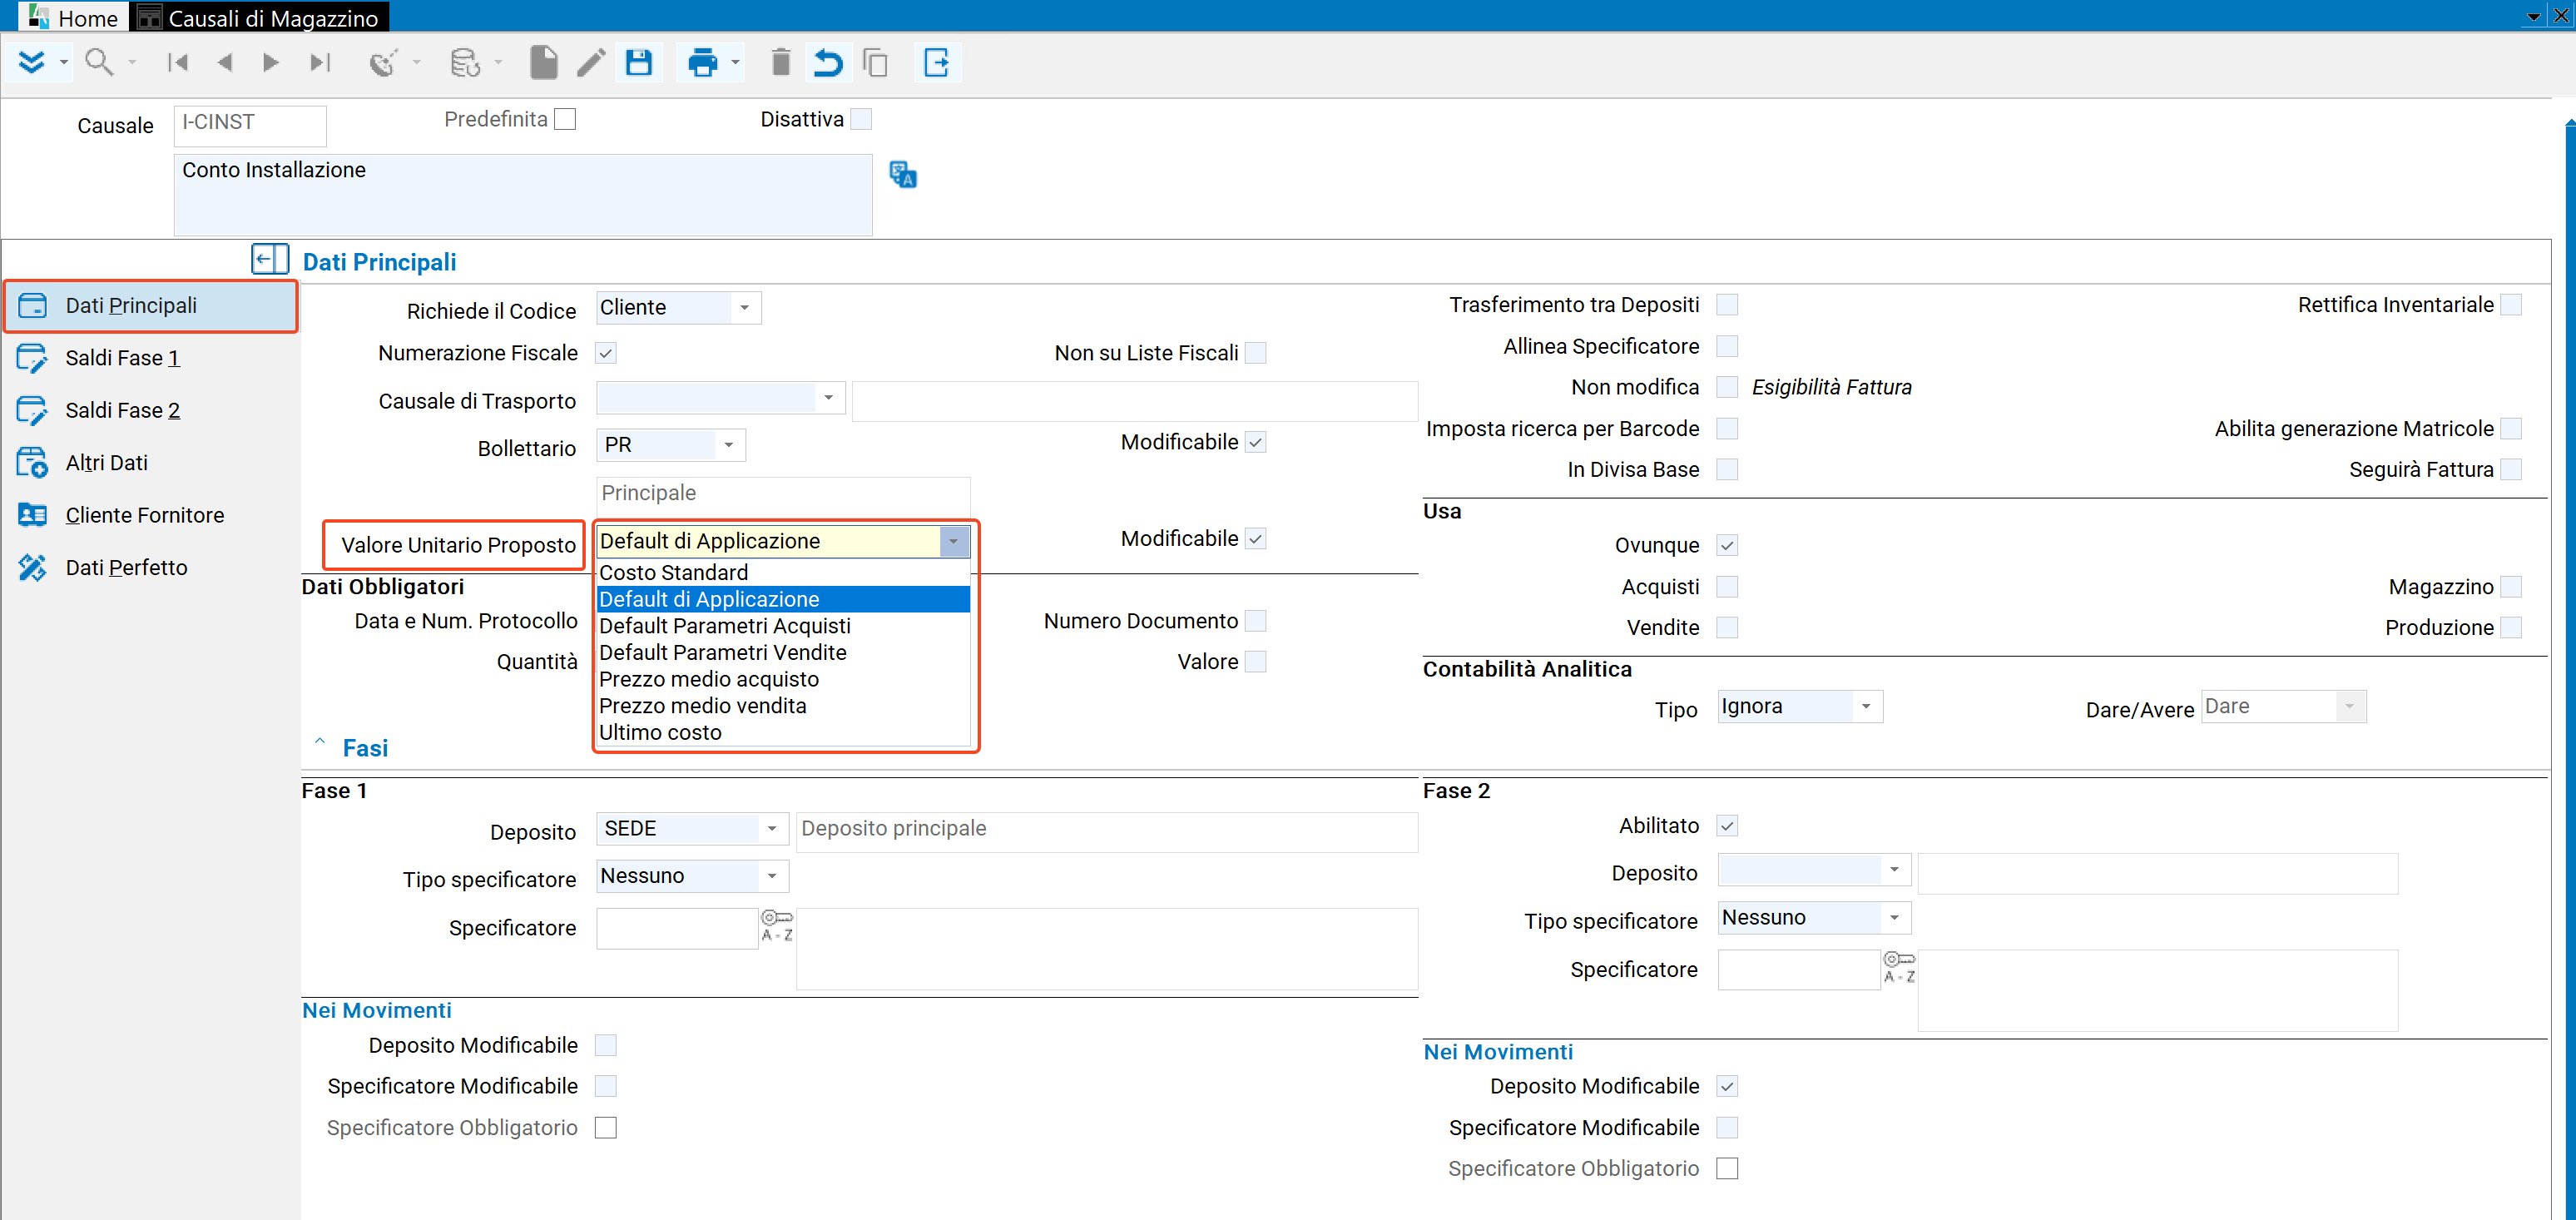This screenshot has height=1220, width=2576.
Task: Enable Abilita generazione Matricole checkbox
Action: tap(2511, 429)
